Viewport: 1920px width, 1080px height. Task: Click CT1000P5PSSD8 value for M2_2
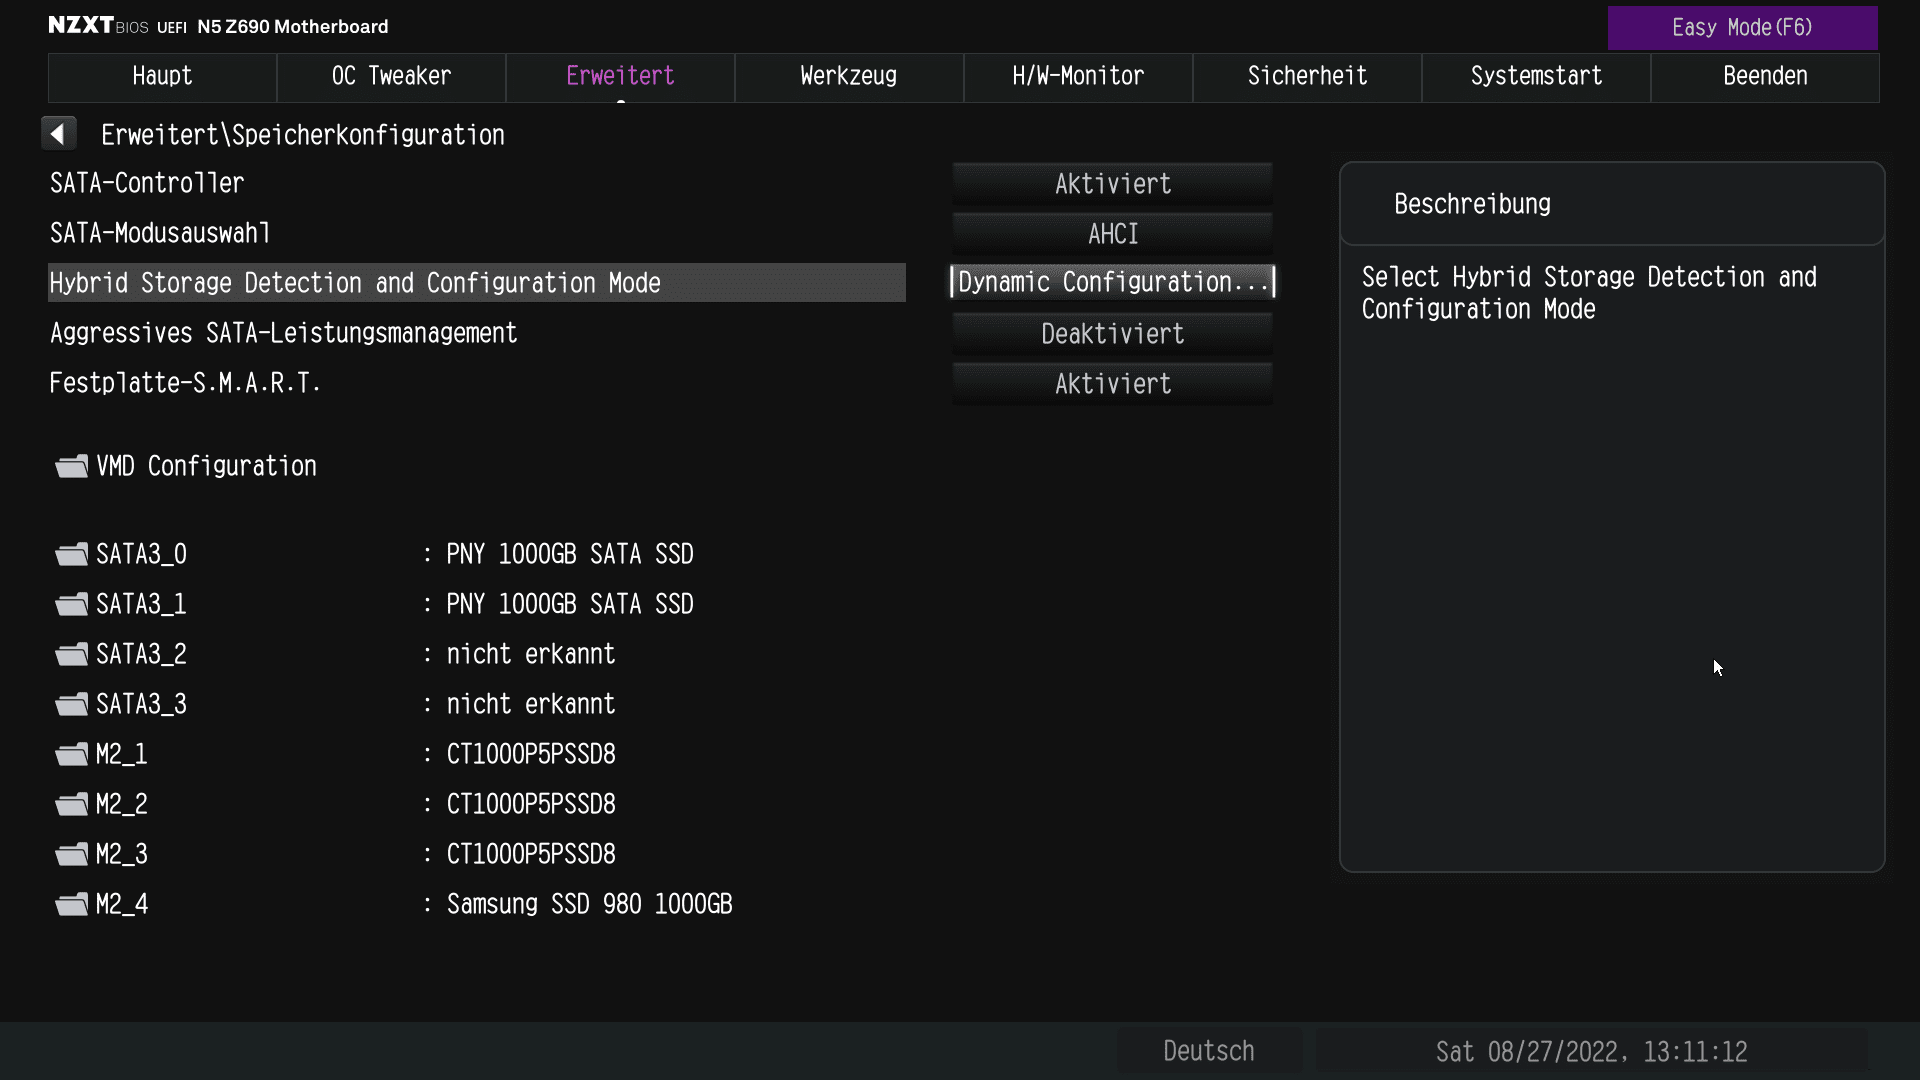[x=531, y=805]
